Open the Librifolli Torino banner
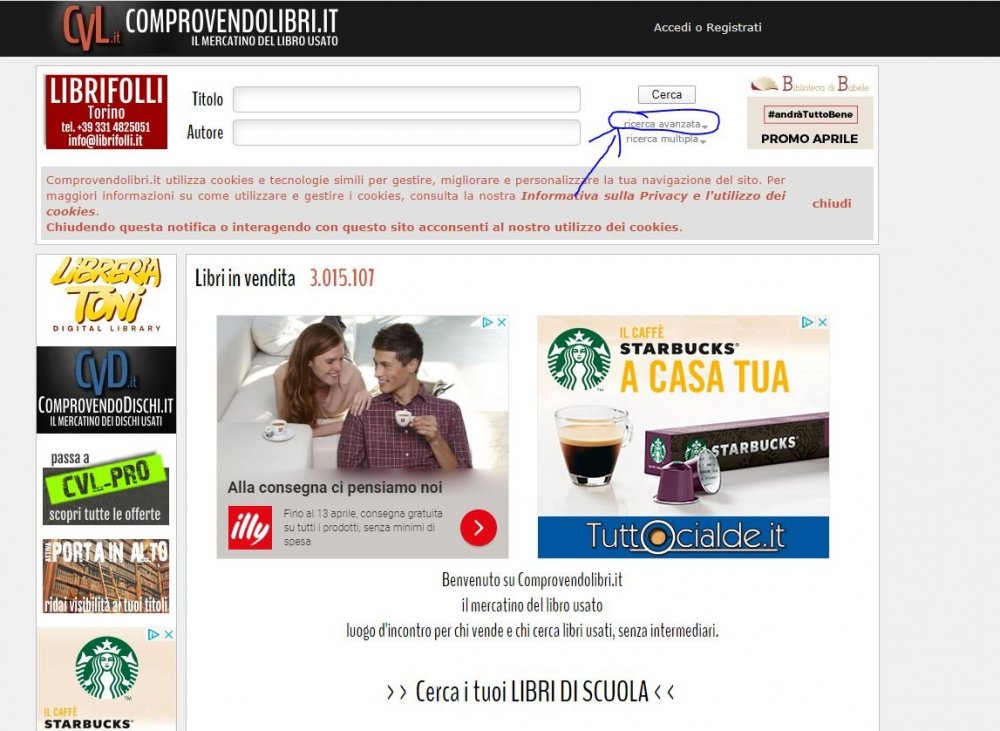 pos(106,112)
